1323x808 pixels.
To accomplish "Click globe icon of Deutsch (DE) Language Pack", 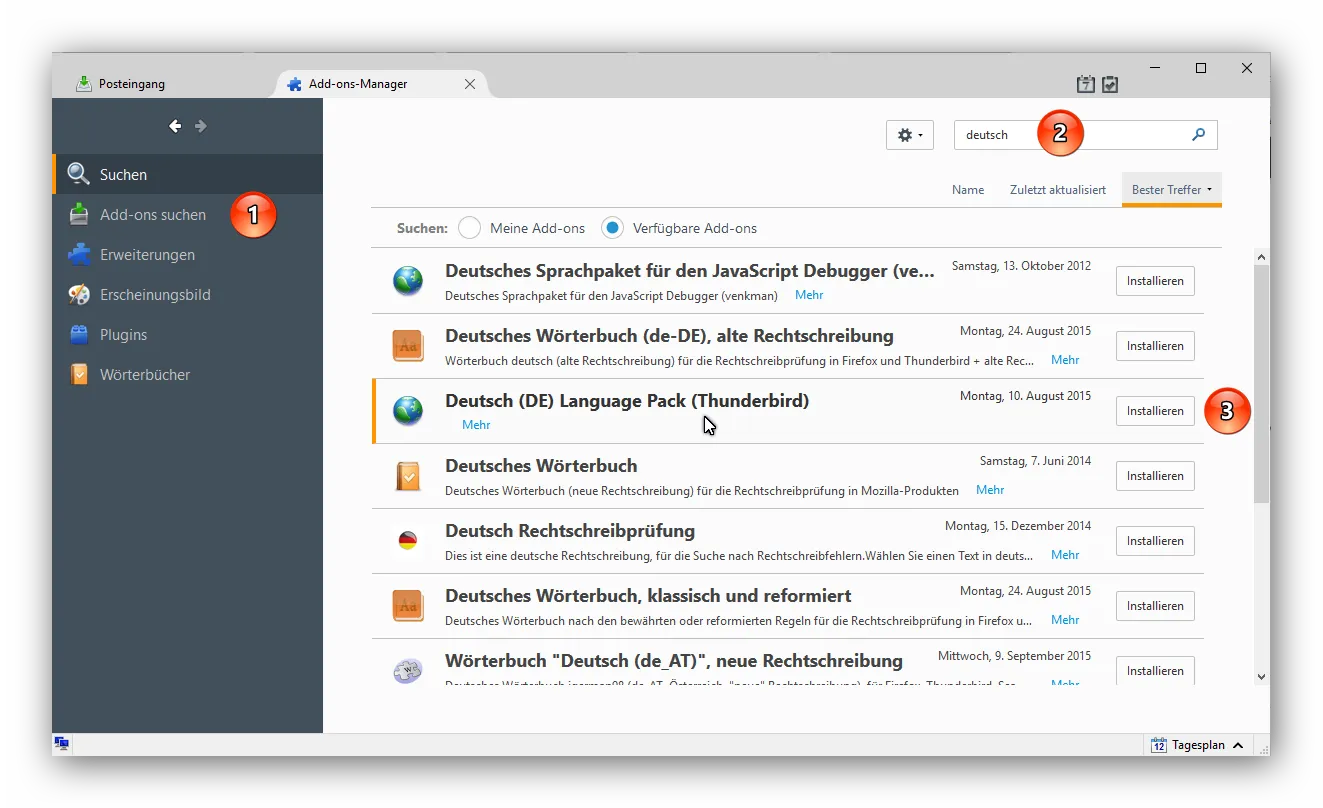I will [x=407, y=411].
